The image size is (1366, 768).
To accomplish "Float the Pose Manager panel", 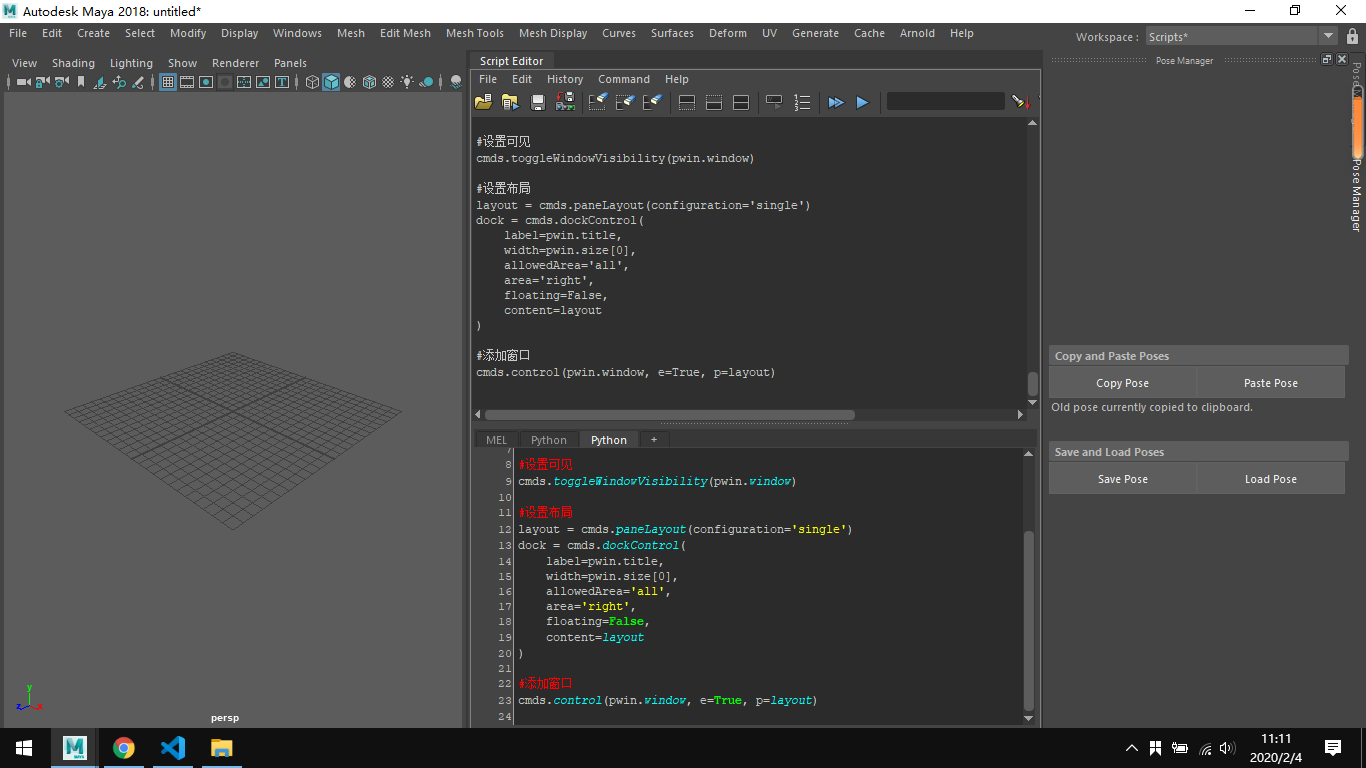I will pos(1327,60).
